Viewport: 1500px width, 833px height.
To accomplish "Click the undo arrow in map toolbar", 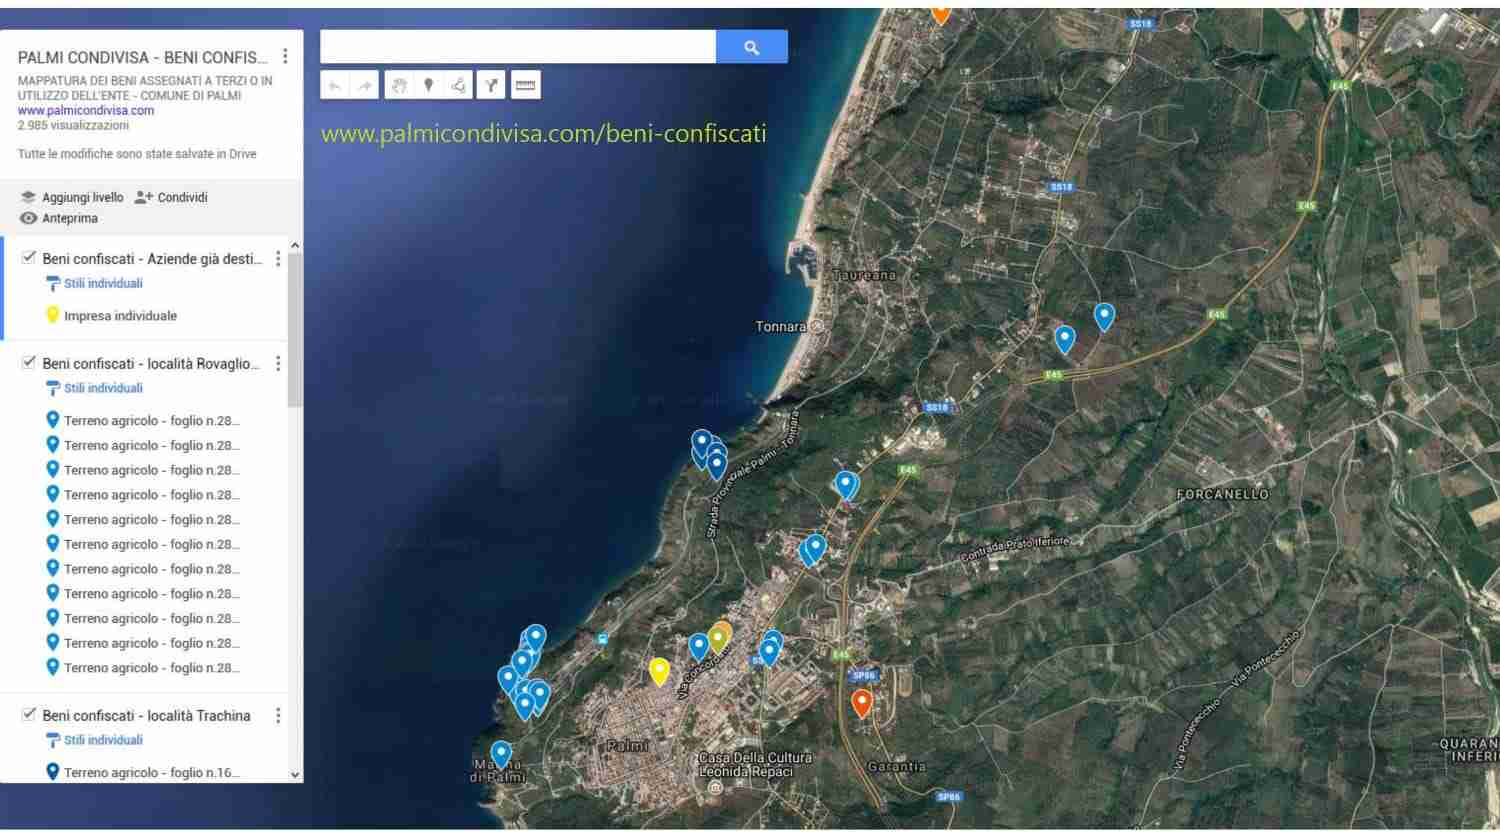I will pos(335,86).
